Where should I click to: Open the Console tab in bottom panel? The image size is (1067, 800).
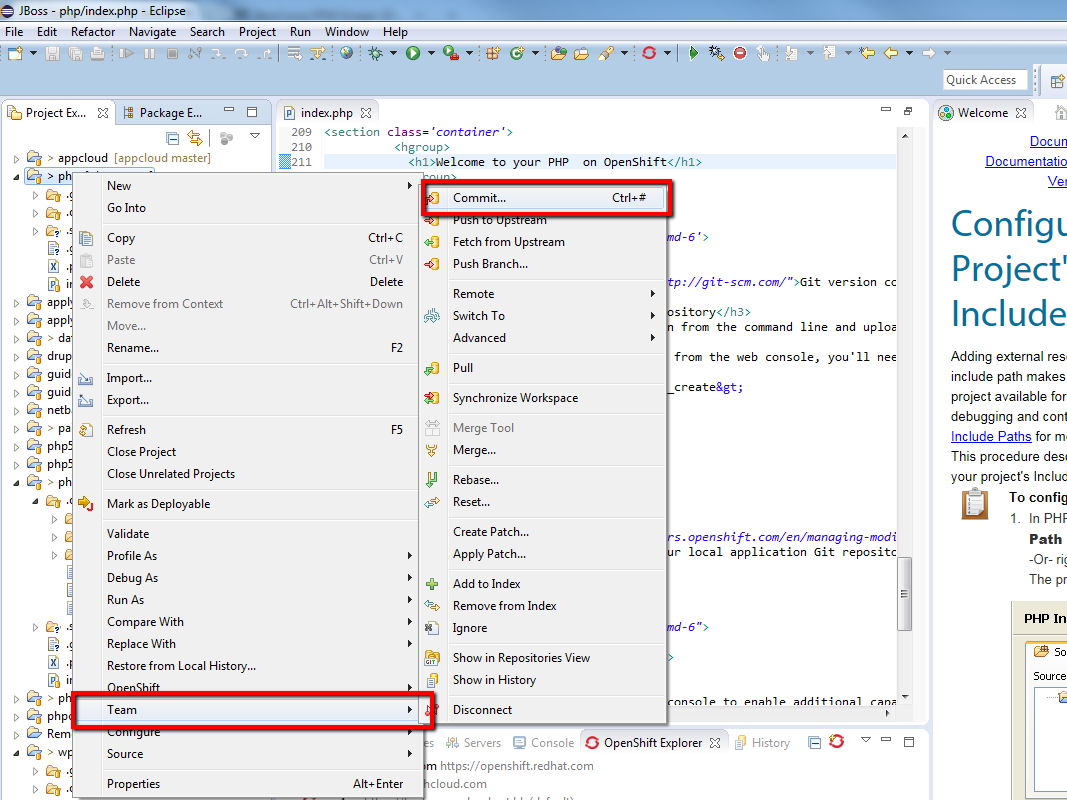click(551, 743)
